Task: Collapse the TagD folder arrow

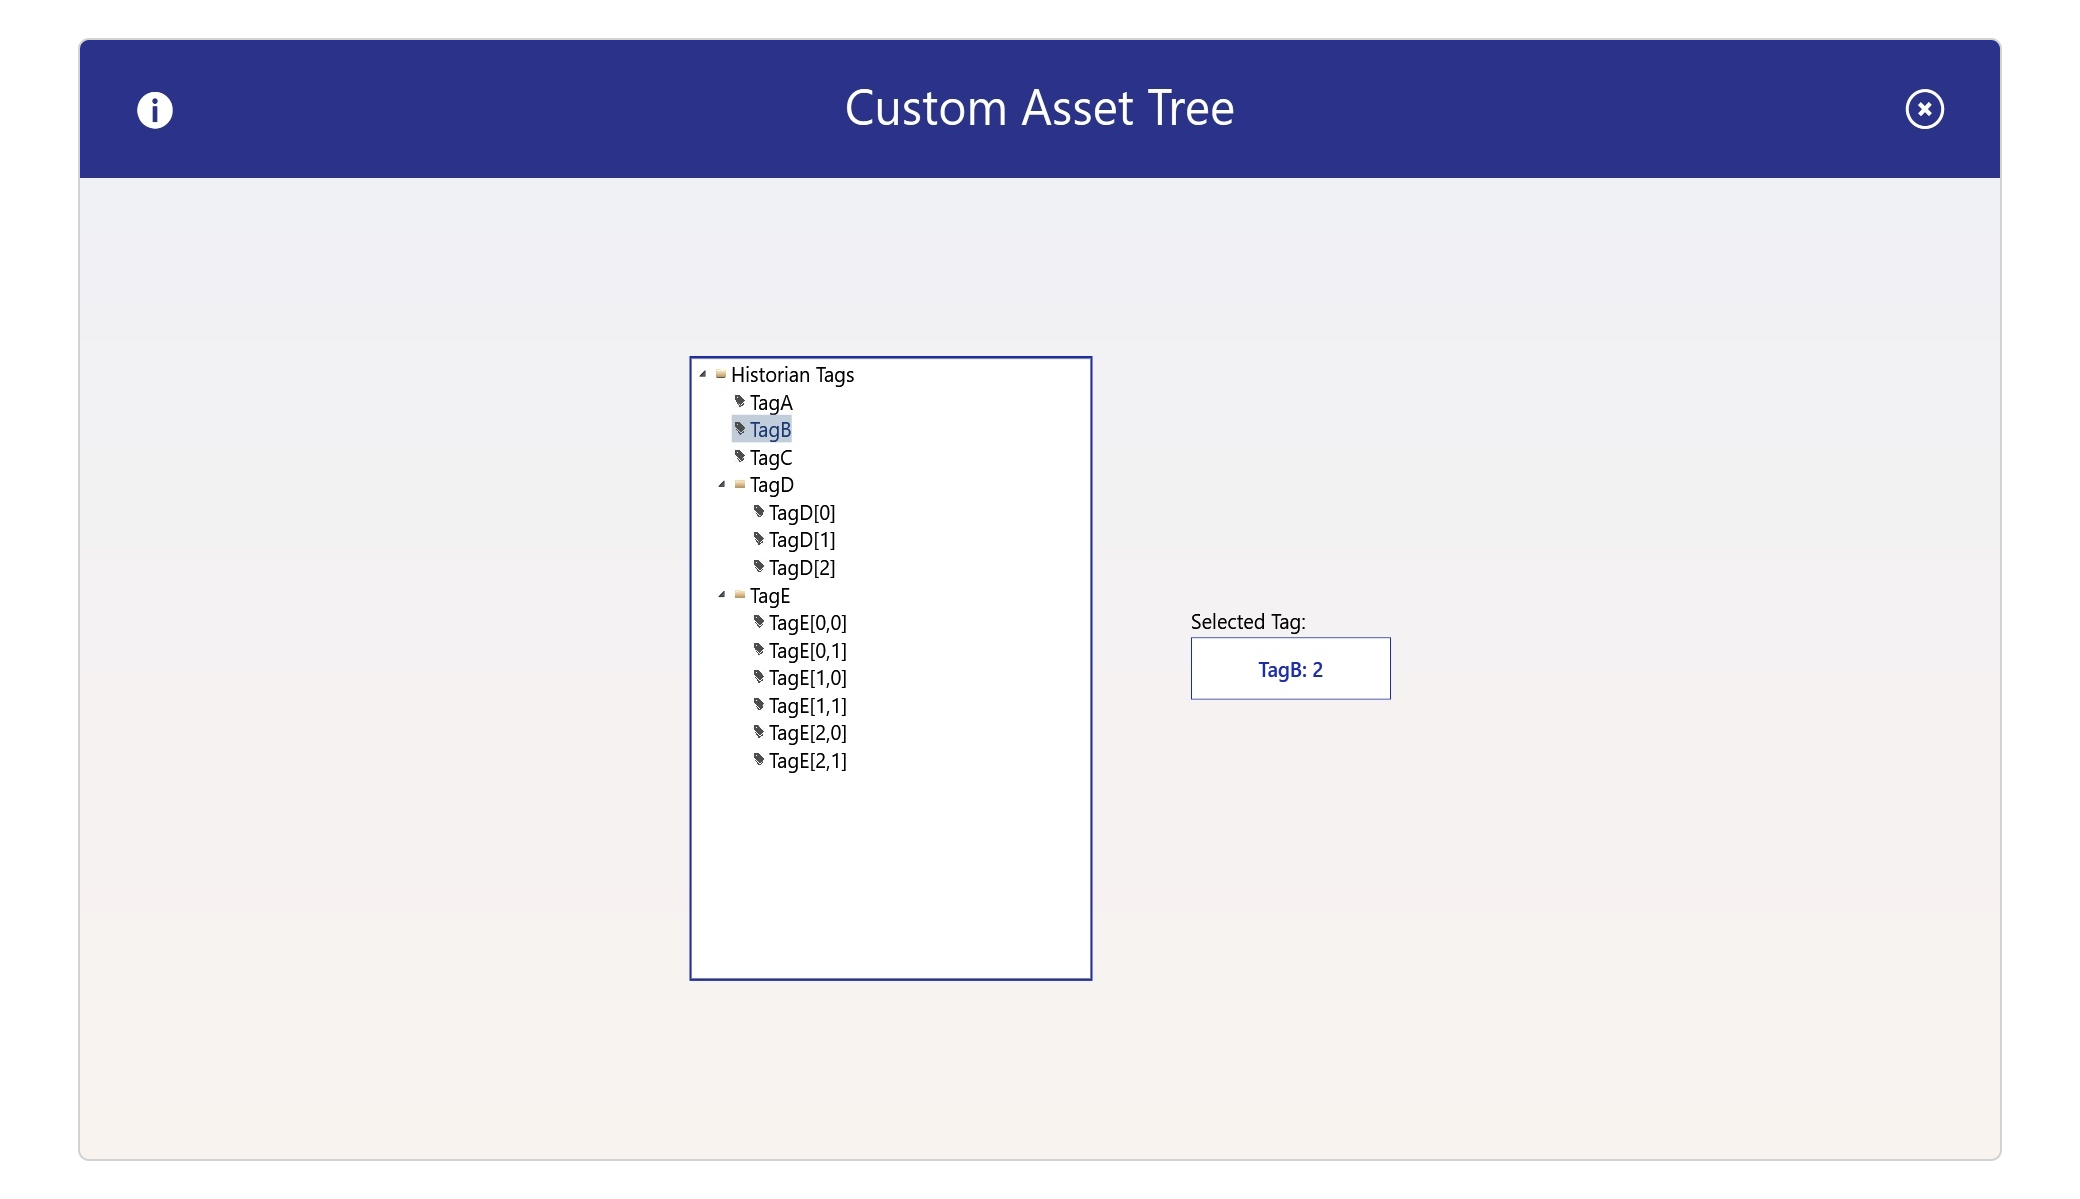Action: [722, 484]
